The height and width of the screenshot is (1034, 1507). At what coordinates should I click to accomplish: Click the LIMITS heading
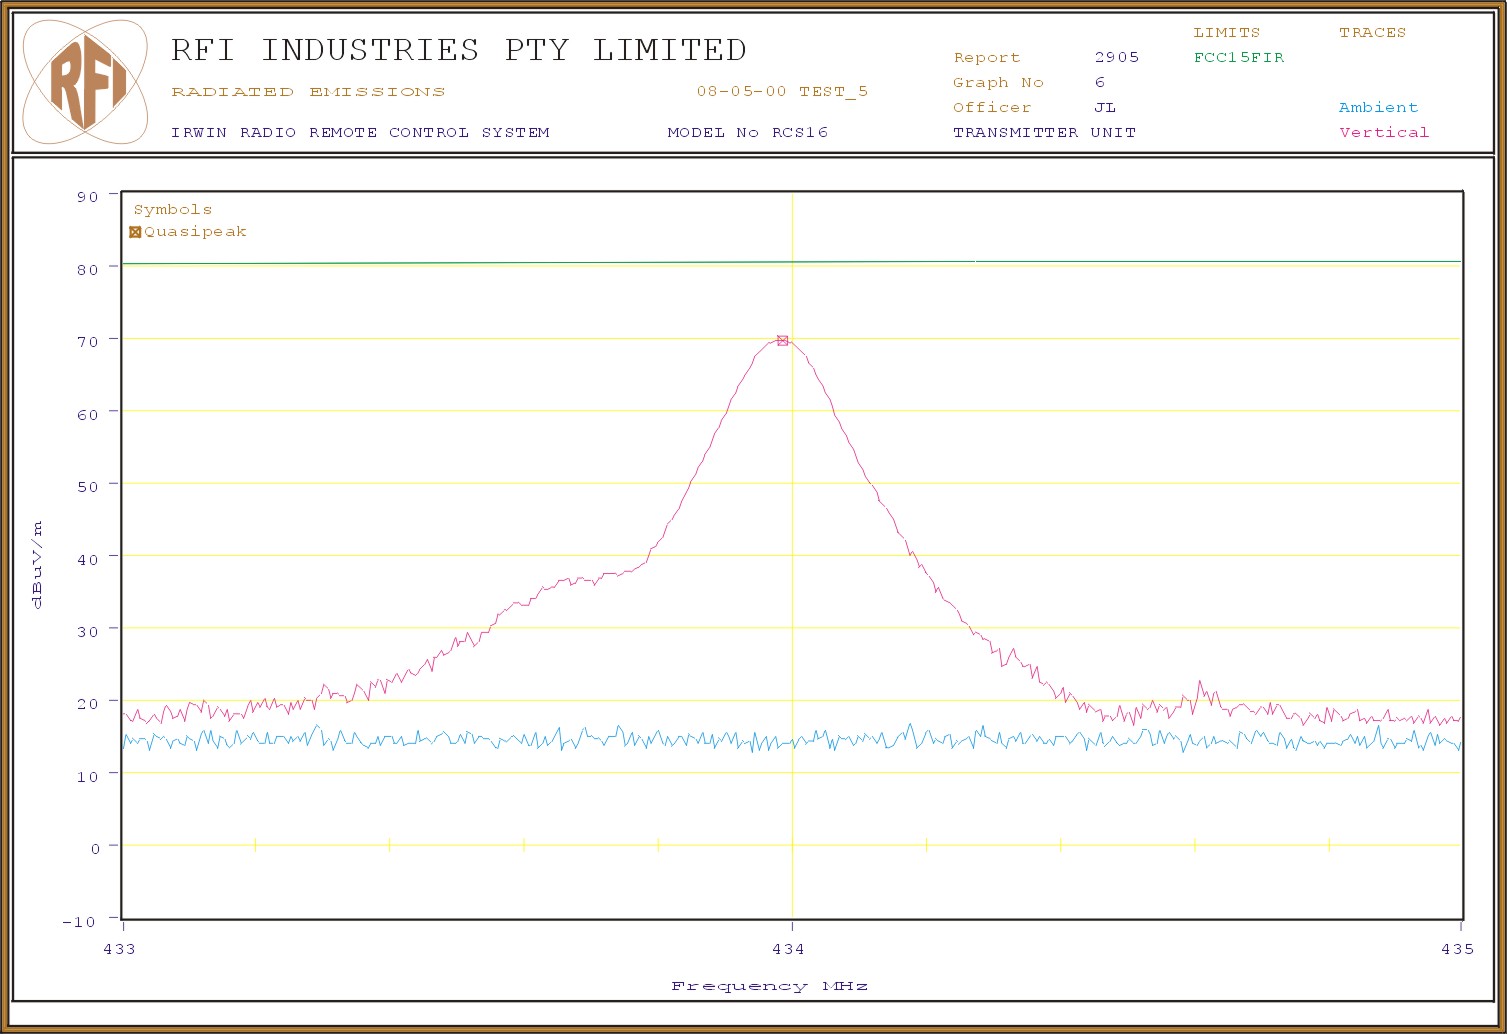1226,32
